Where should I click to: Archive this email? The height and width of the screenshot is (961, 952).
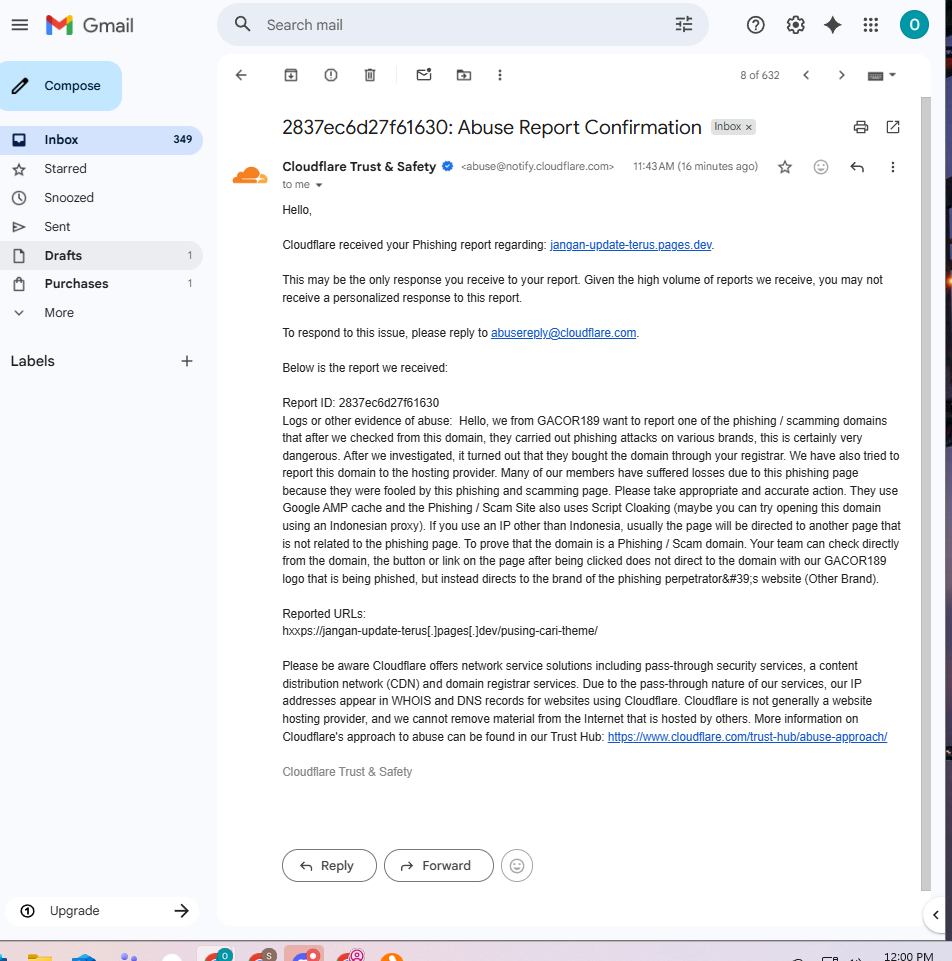pyautogui.click(x=291, y=75)
